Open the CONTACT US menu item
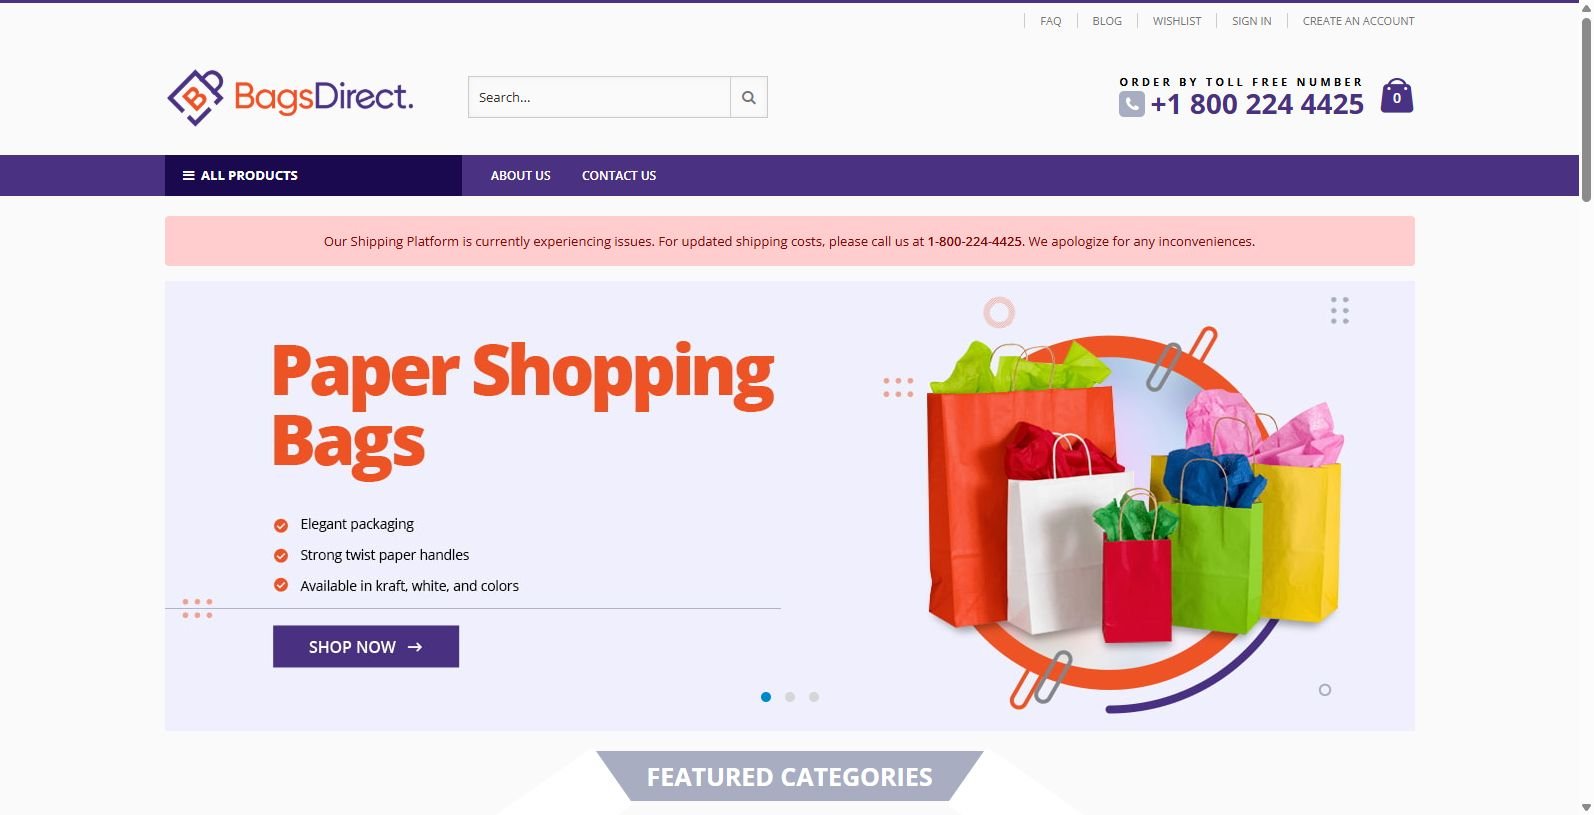 click(x=619, y=175)
